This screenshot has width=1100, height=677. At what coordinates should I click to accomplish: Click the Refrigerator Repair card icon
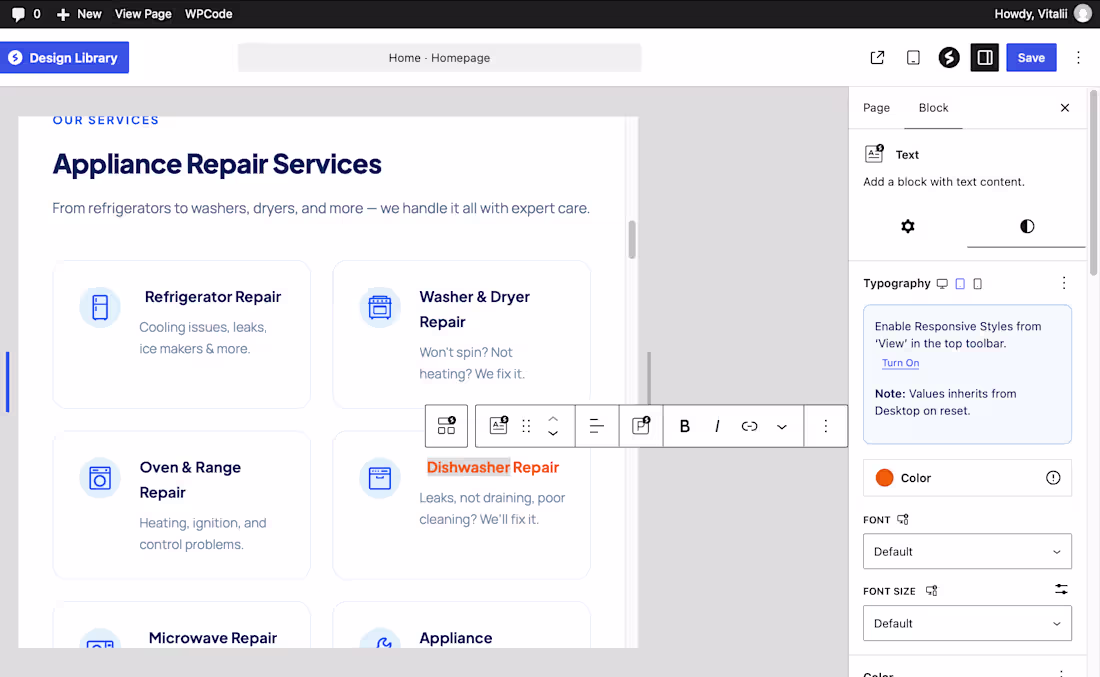click(x=100, y=307)
